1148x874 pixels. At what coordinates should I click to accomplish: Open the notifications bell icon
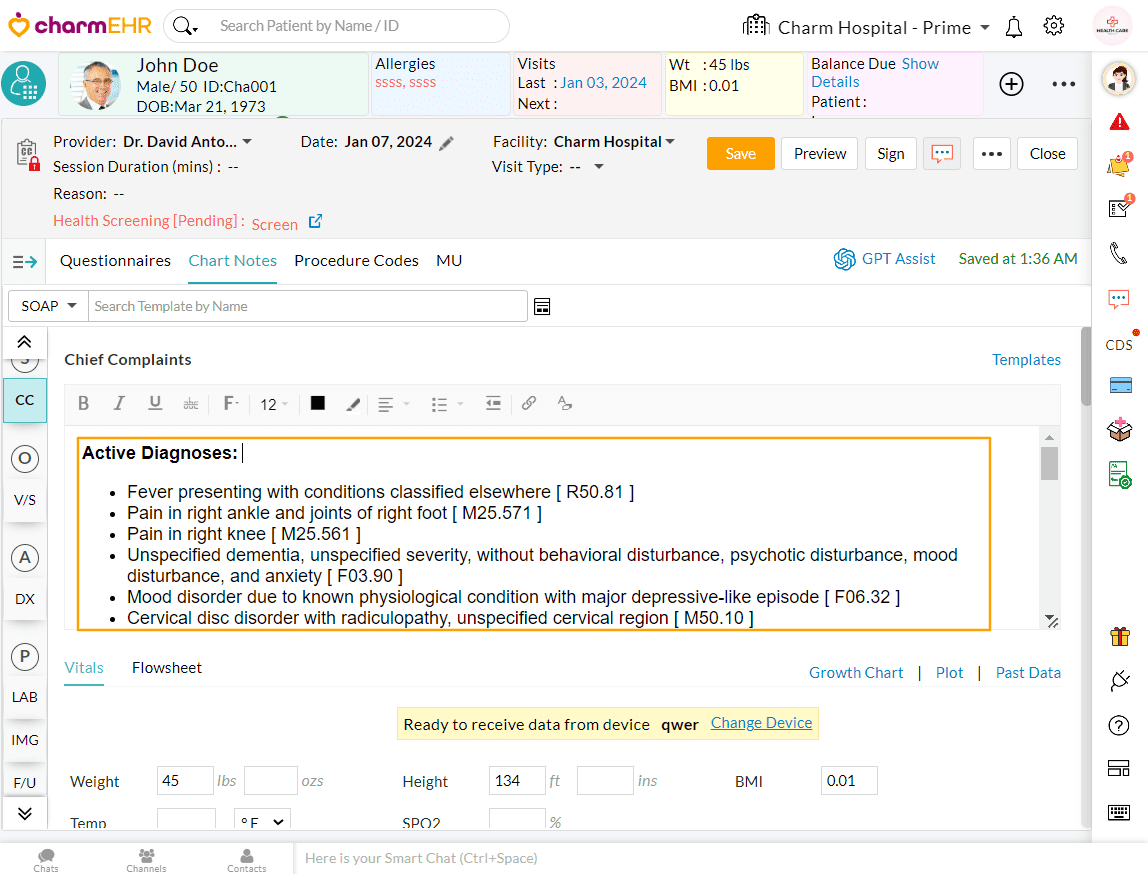coord(1014,27)
